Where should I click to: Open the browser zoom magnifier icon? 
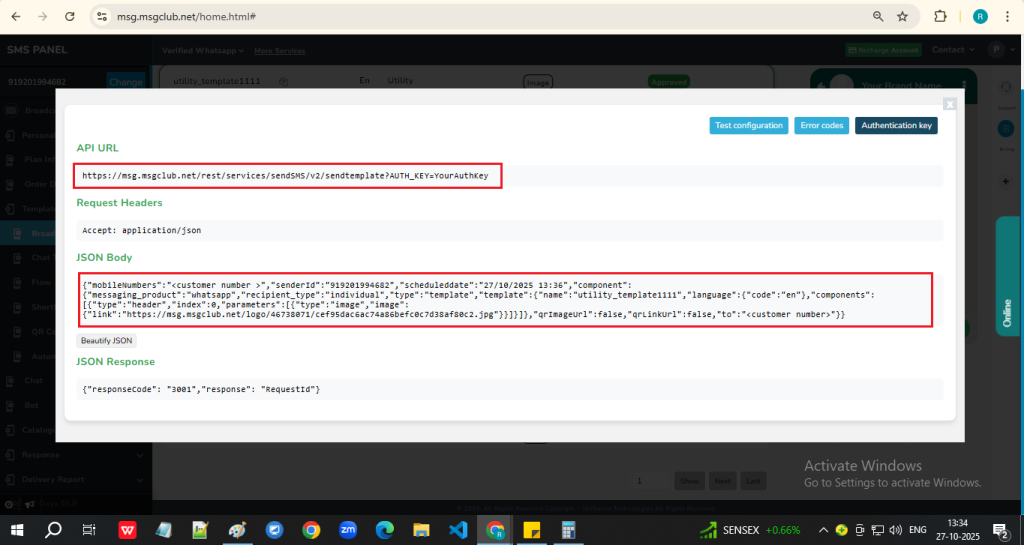[877, 17]
